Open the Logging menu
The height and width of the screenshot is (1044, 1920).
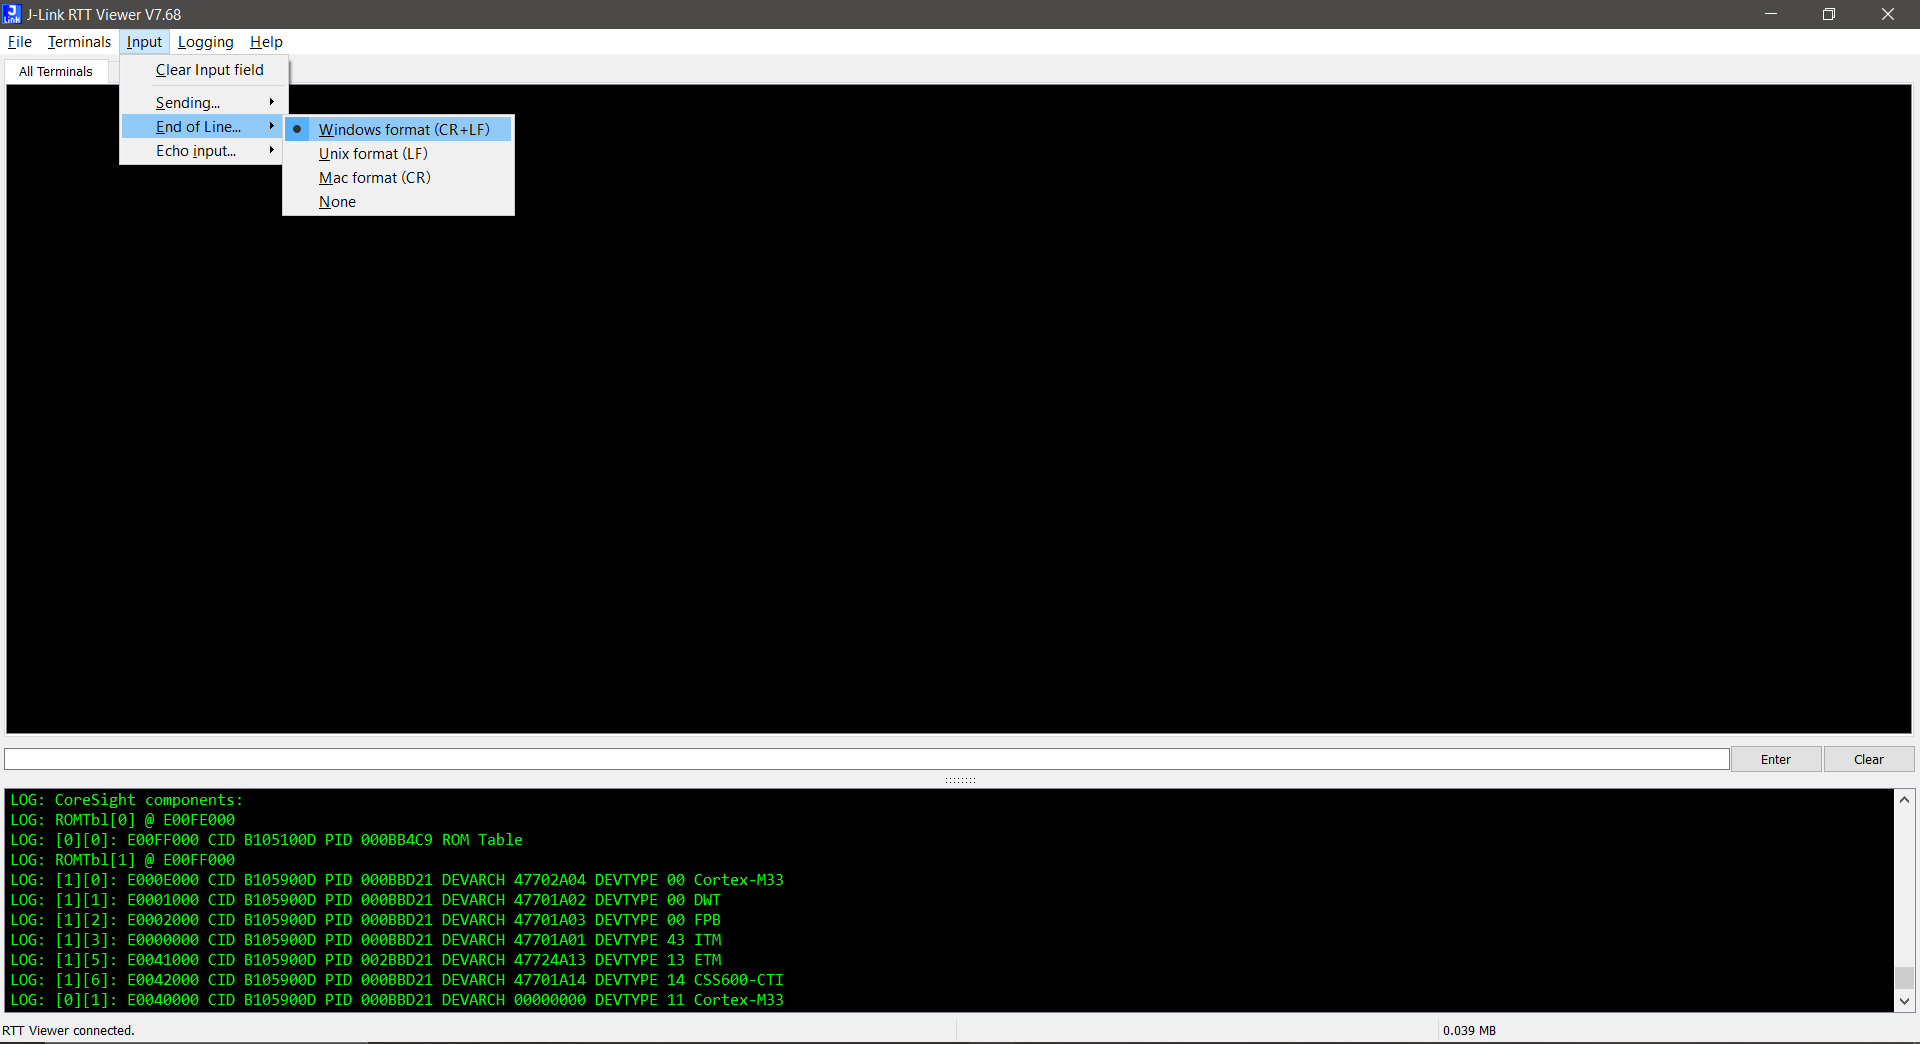point(205,41)
